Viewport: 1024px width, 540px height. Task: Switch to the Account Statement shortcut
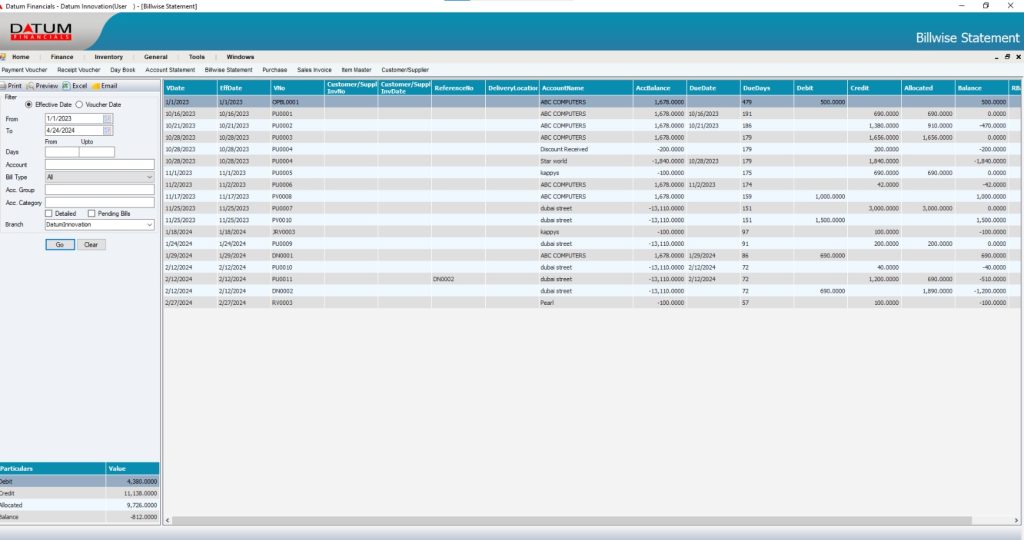(x=170, y=71)
